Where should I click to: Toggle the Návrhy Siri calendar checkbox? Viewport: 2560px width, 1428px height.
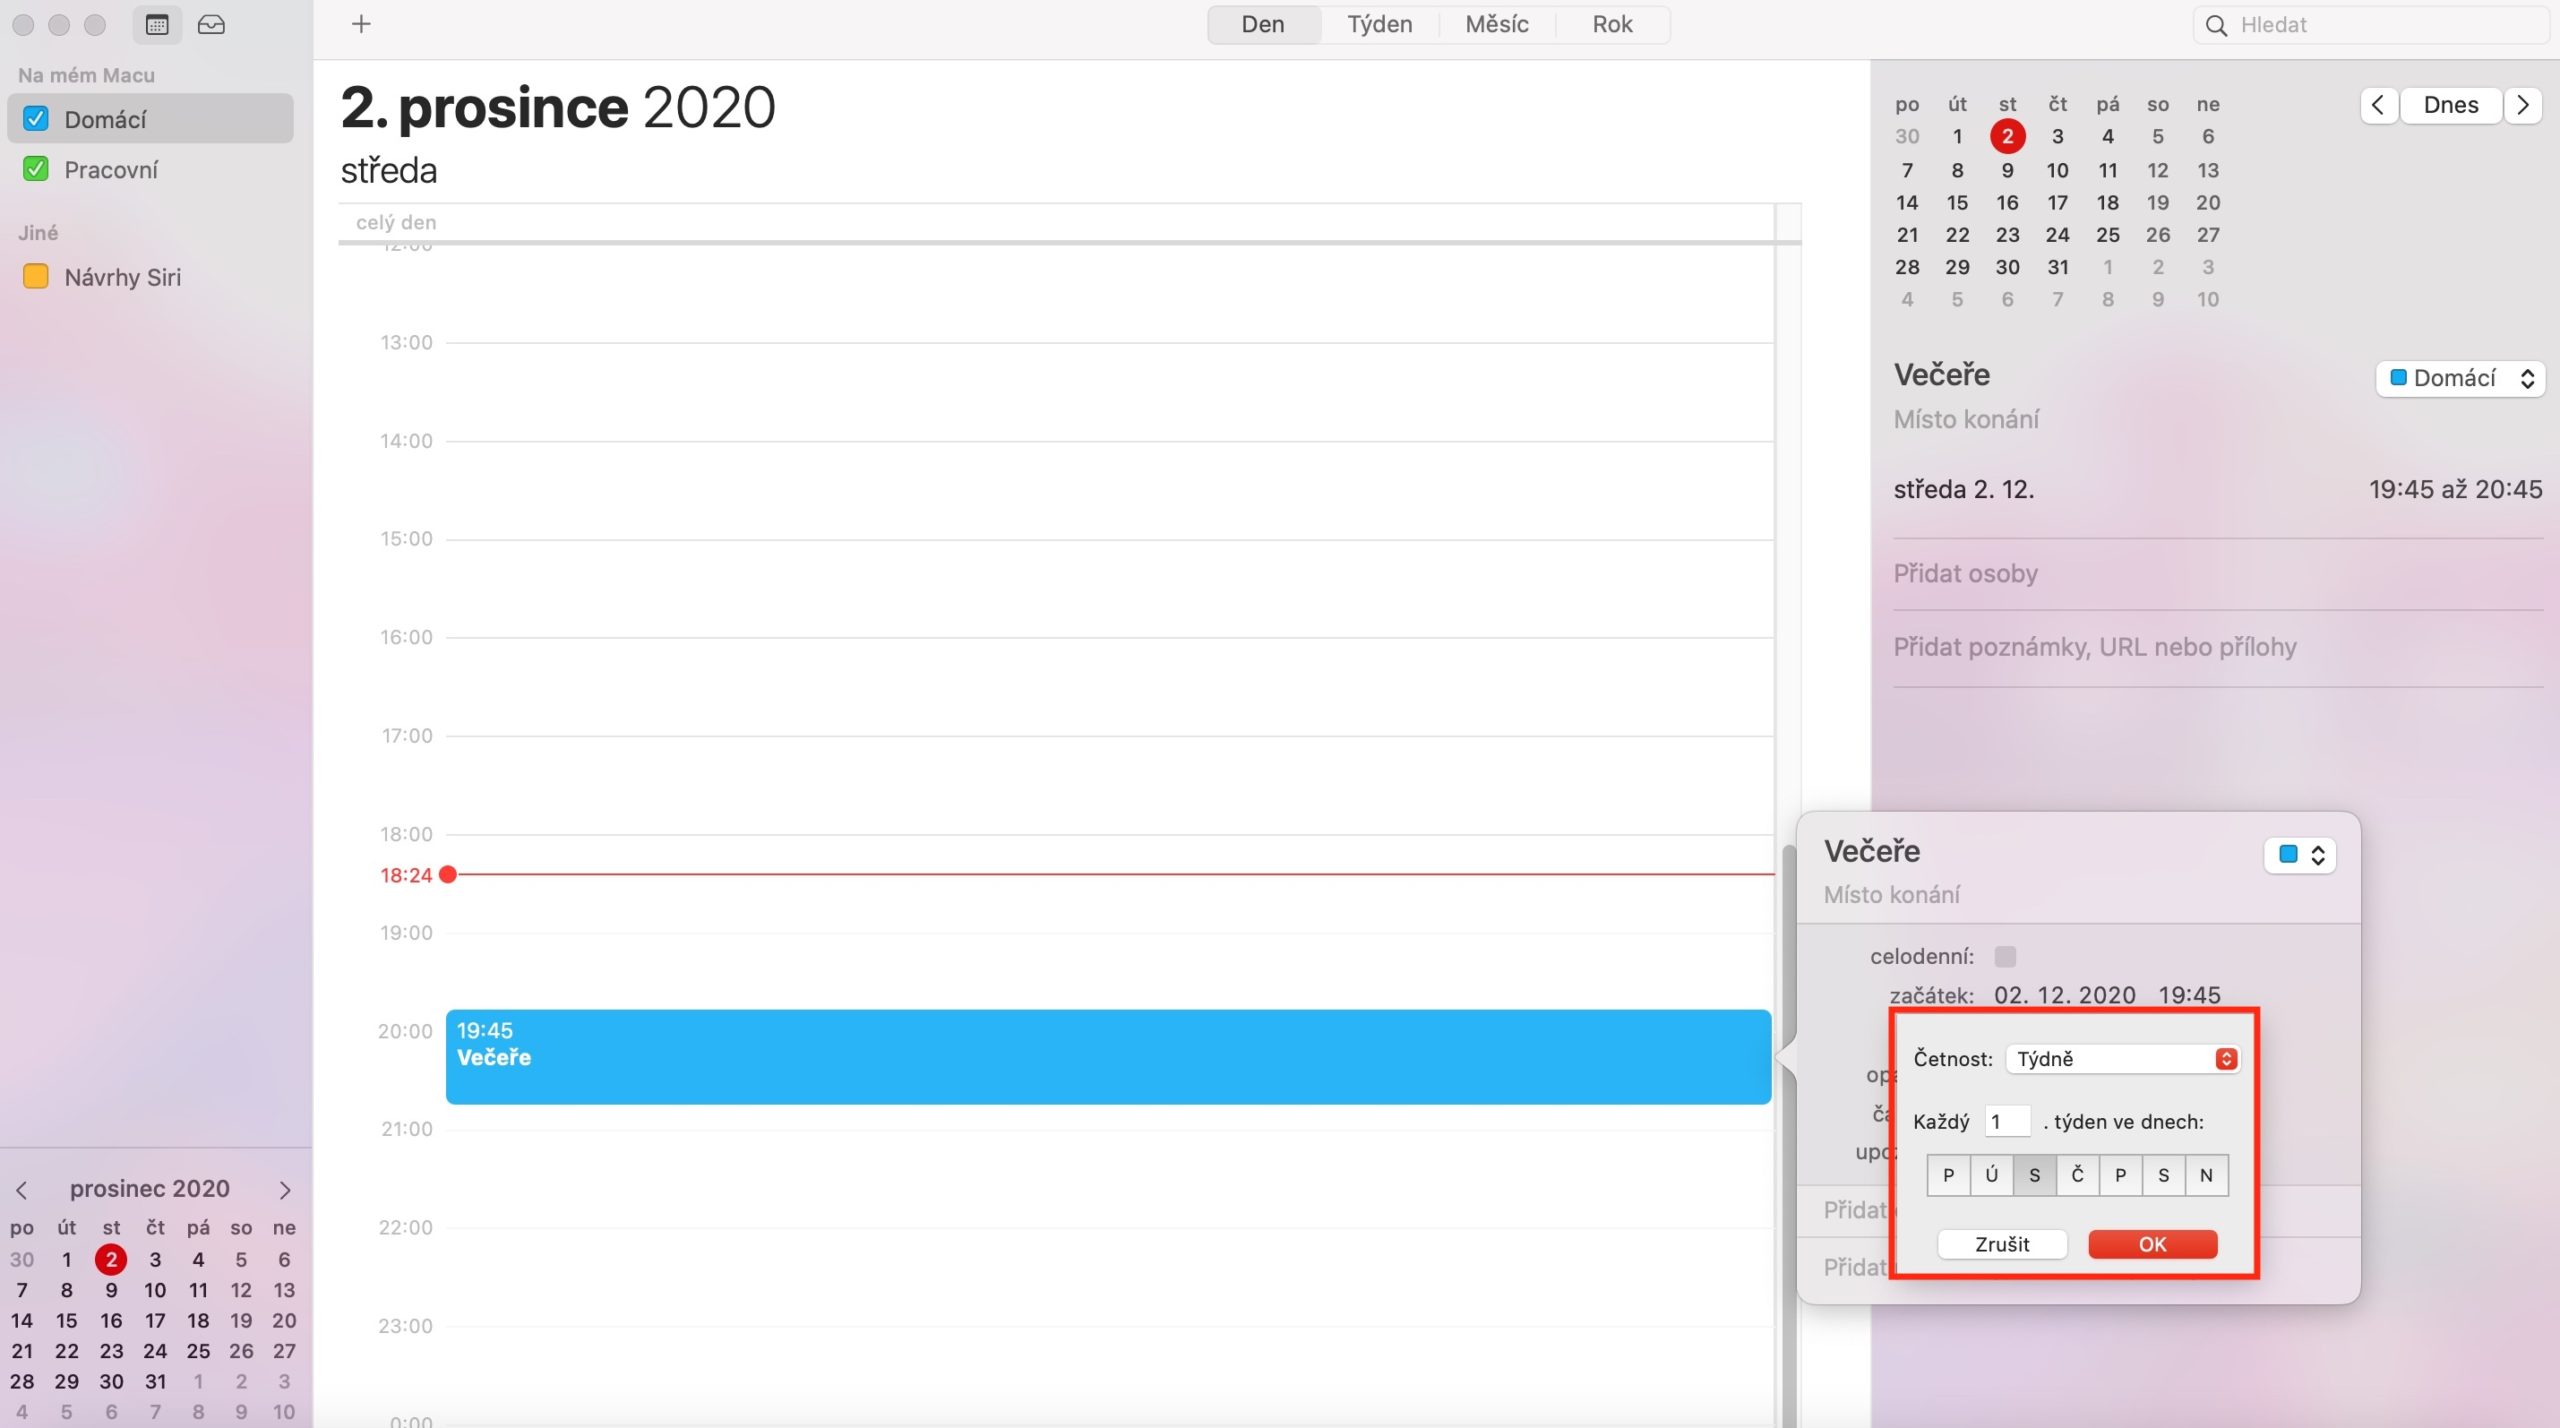pyautogui.click(x=36, y=276)
